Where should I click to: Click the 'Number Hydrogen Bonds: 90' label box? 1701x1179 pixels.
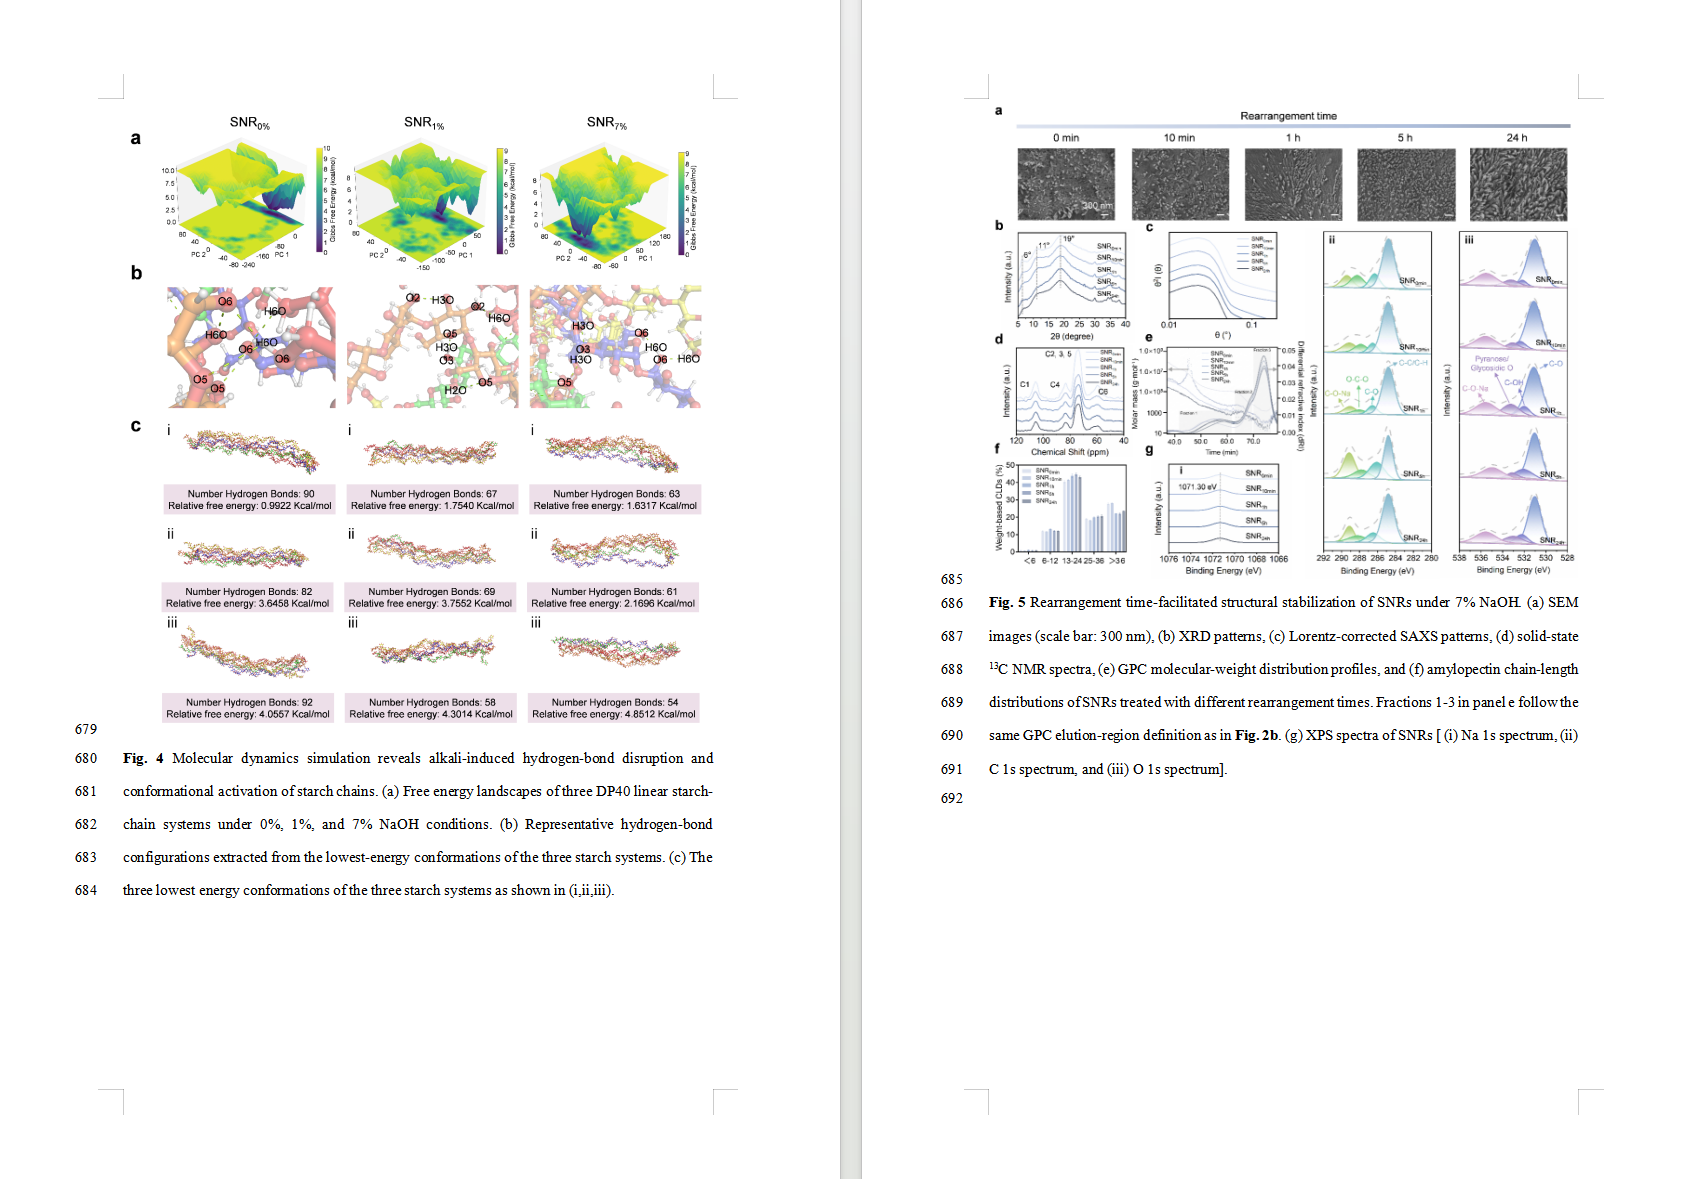coord(250,500)
